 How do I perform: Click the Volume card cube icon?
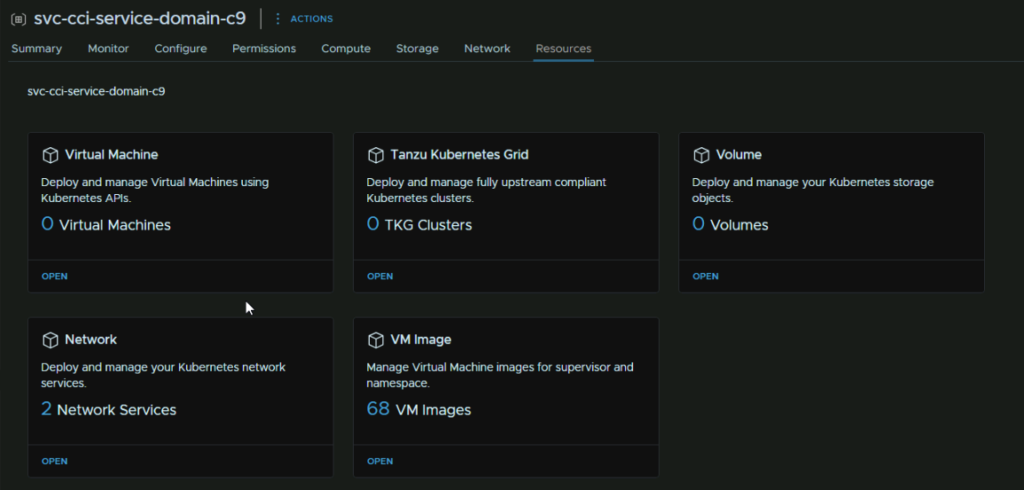click(x=701, y=155)
